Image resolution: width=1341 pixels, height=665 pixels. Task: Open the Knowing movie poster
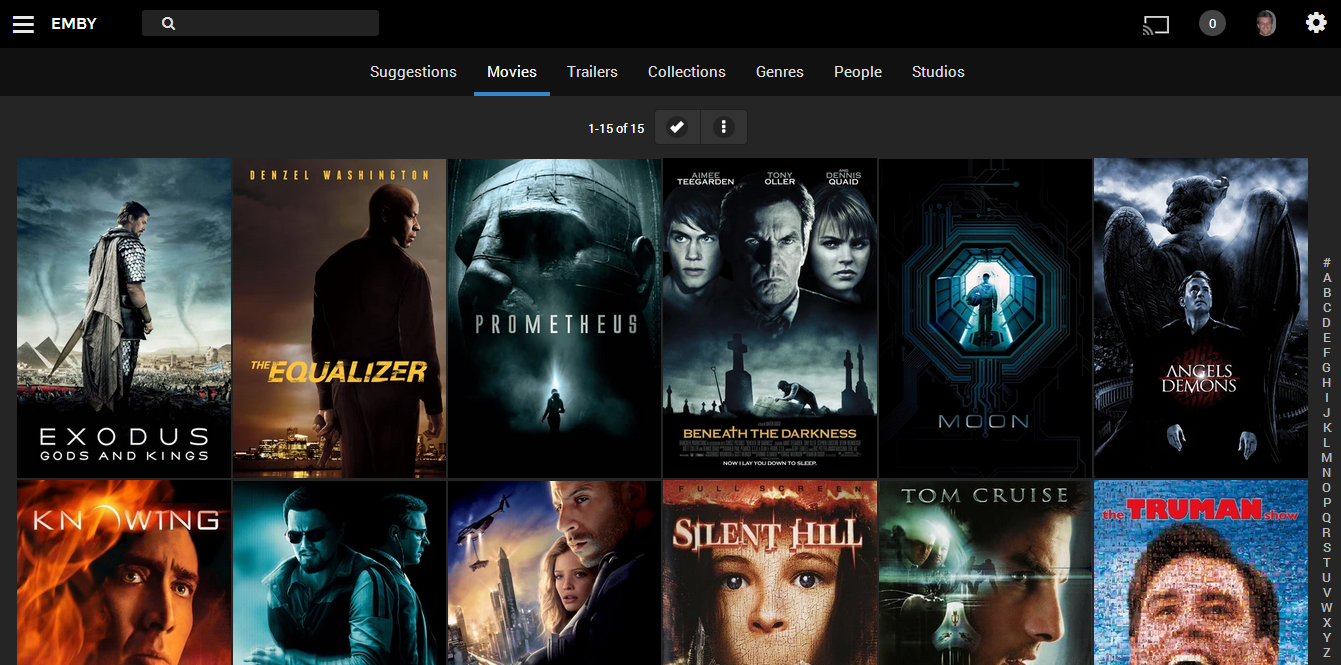coord(124,572)
